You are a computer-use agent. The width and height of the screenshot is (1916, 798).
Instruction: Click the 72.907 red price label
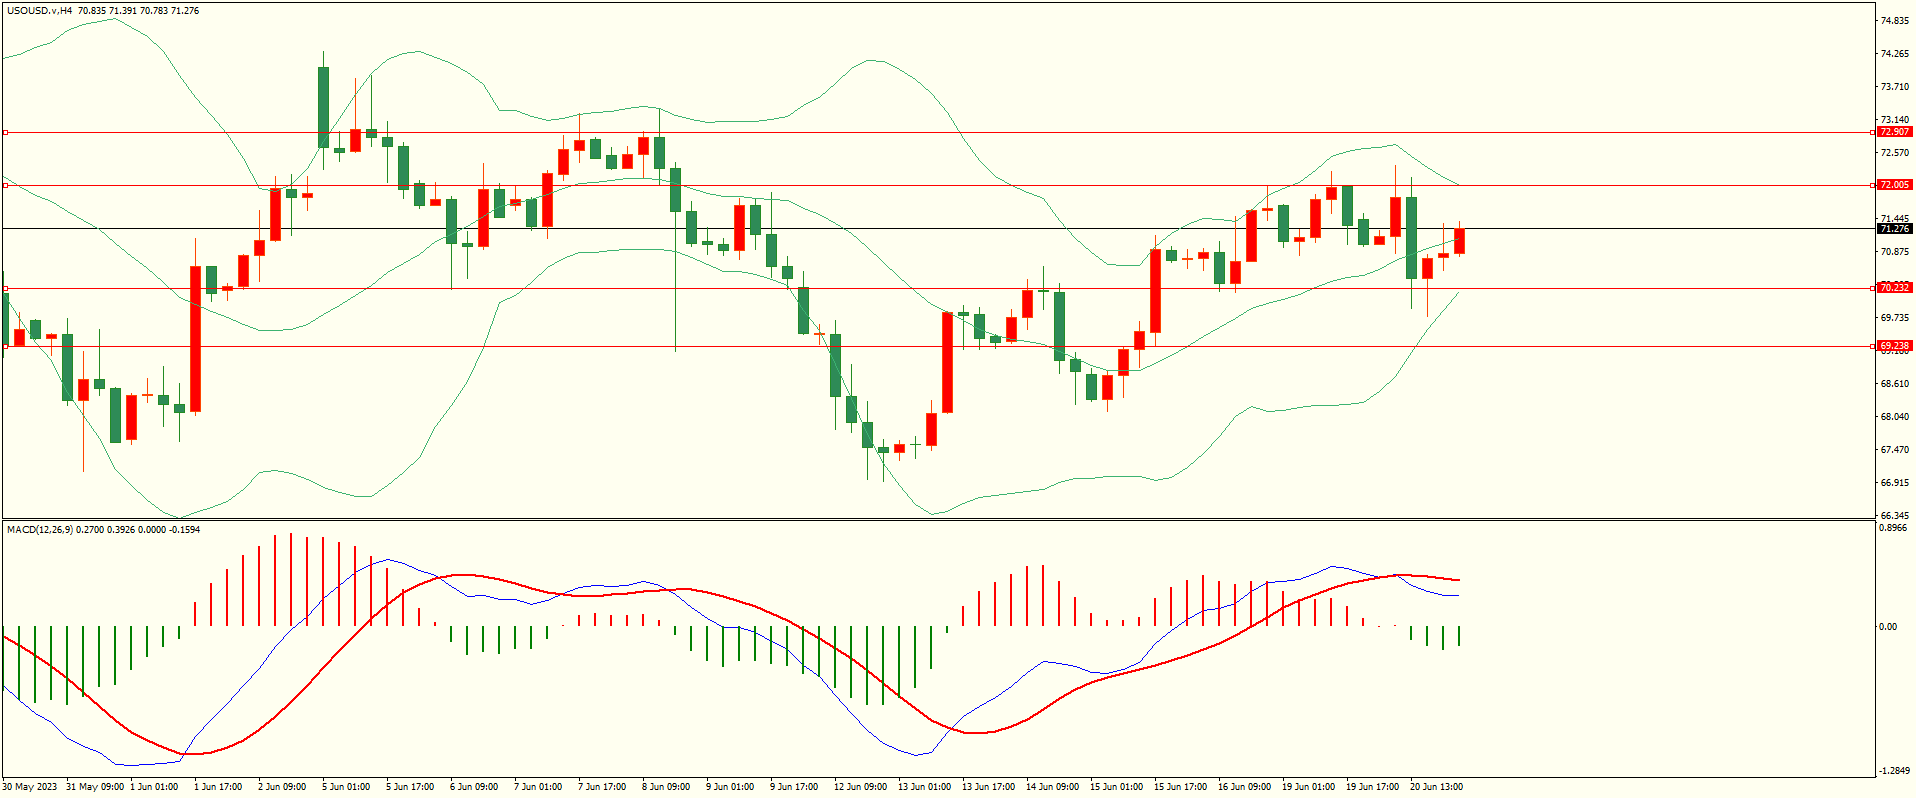coord(1893,132)
